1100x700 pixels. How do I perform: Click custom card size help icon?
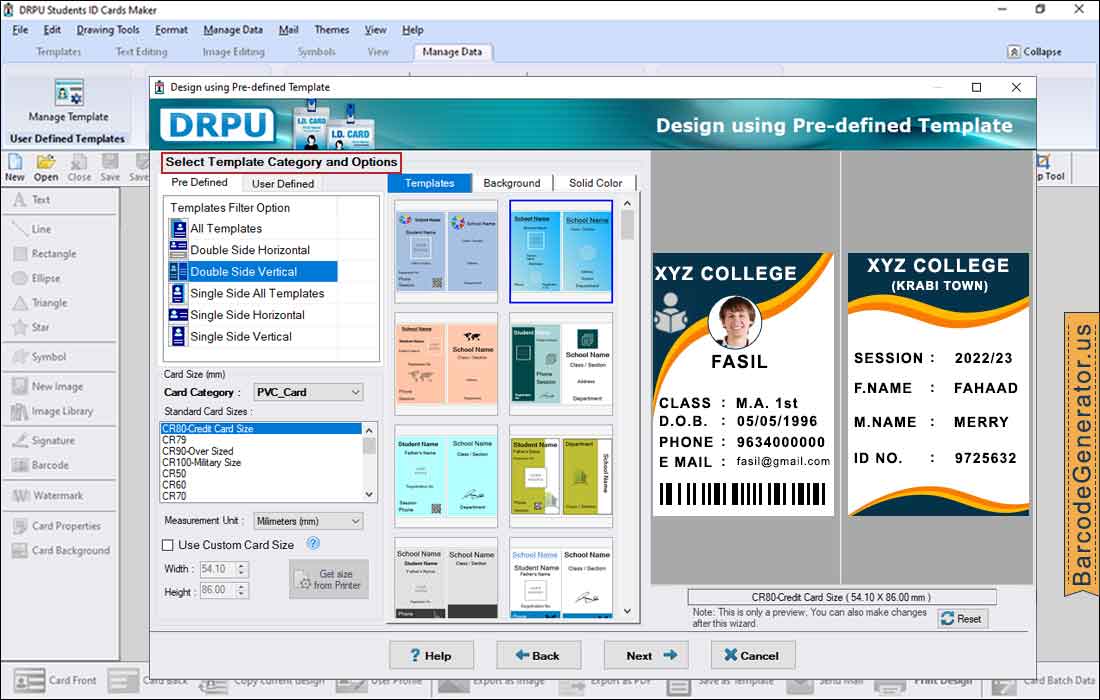313,544
